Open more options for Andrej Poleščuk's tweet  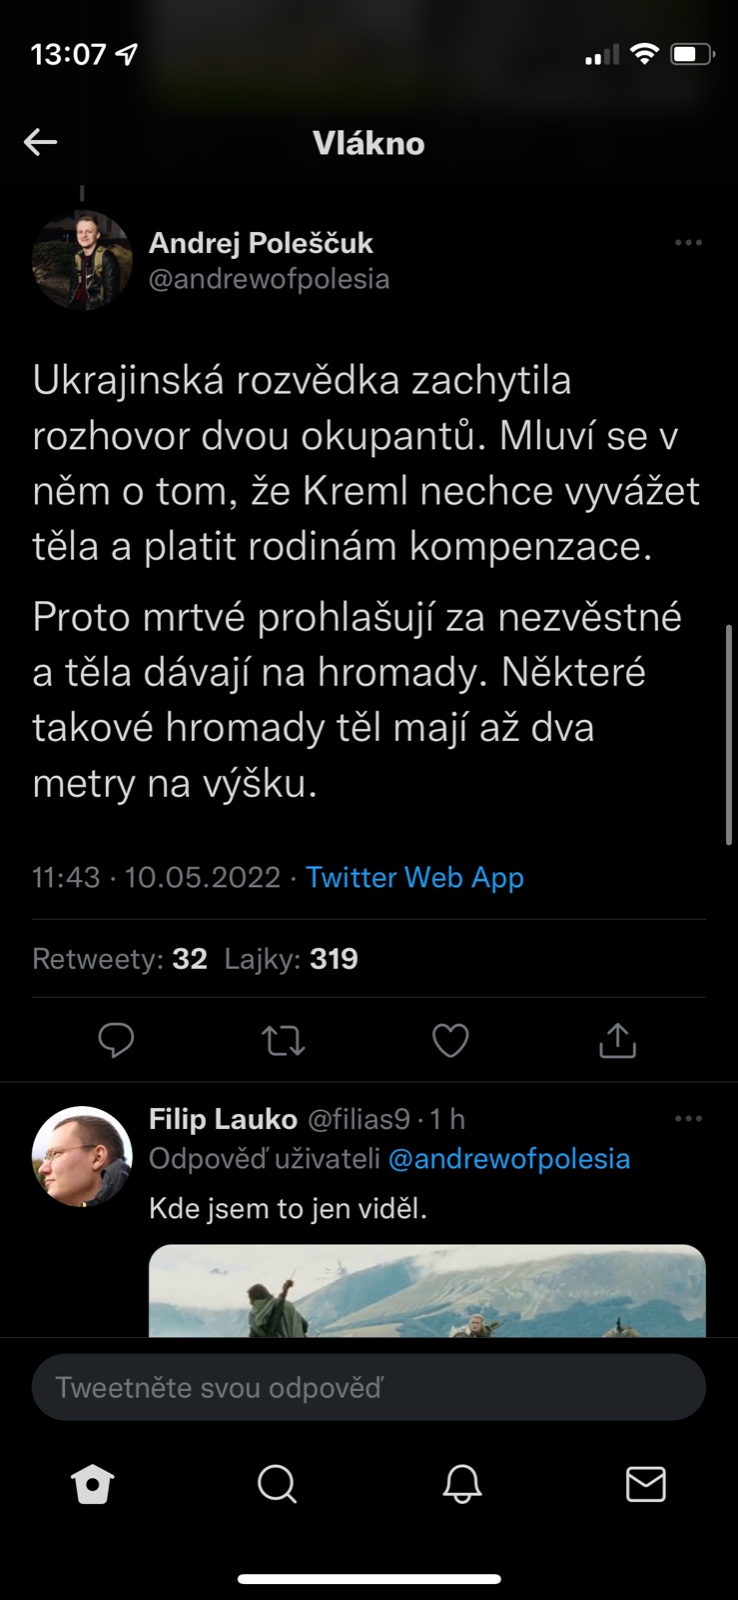688,243
